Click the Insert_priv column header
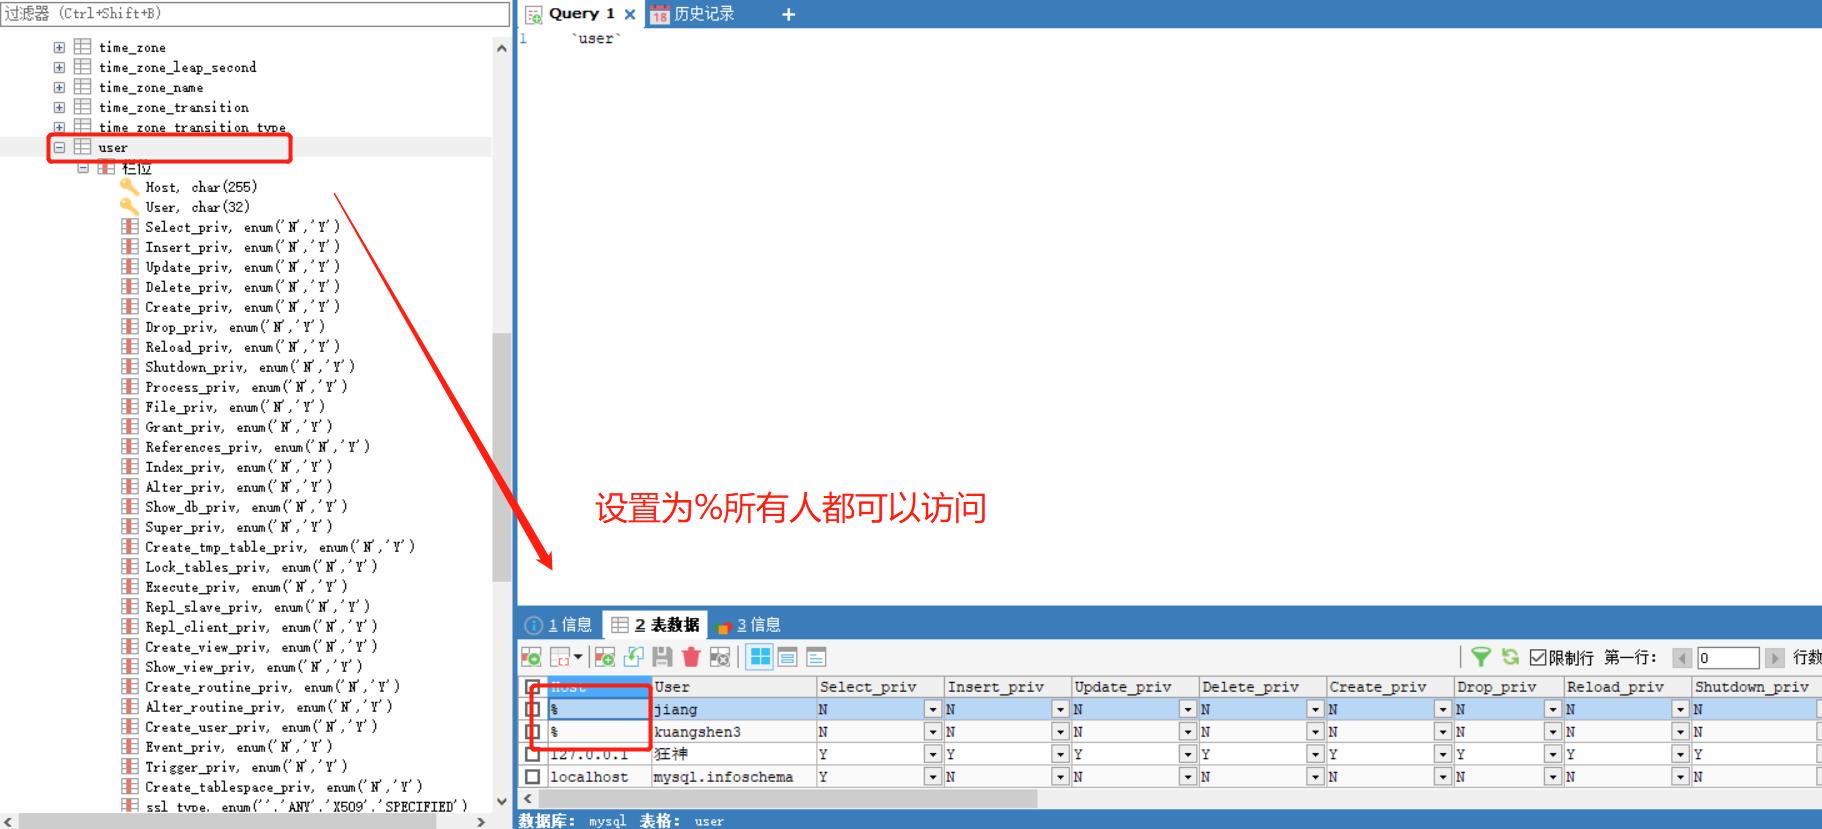Image resolution: width=1822 pixels, height=829 pixels. 1007,687
